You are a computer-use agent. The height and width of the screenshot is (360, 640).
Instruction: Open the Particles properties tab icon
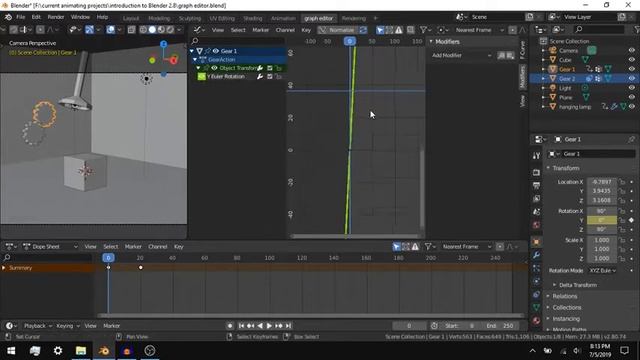(x=536, y=268)
